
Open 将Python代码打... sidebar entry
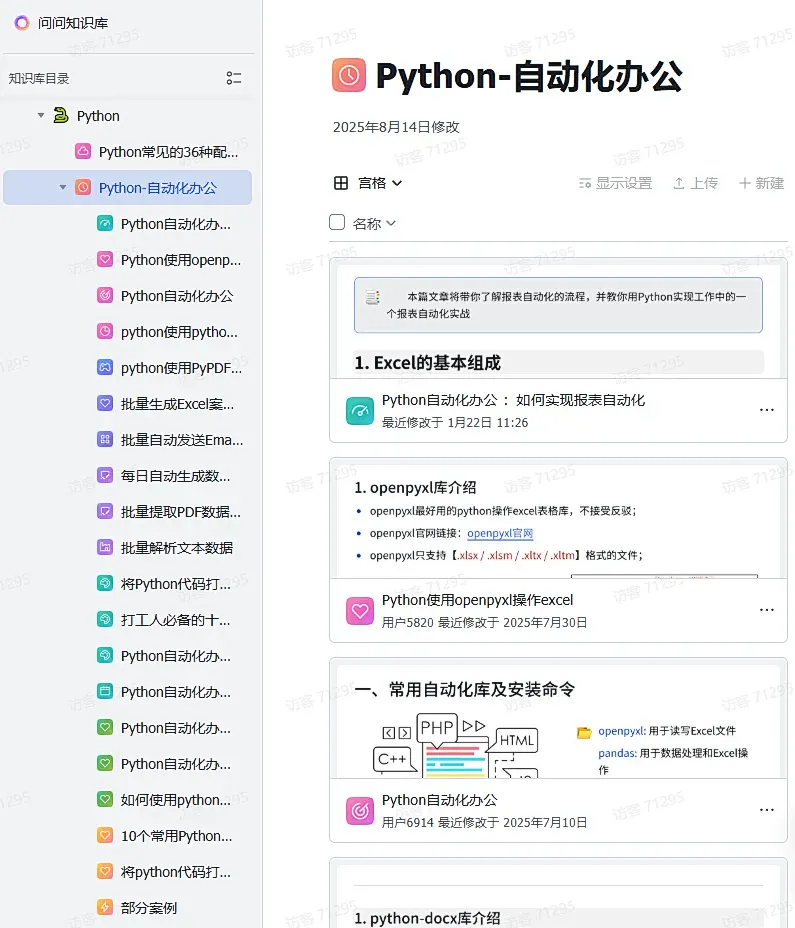pyautogui.click(x=176, y=584)
